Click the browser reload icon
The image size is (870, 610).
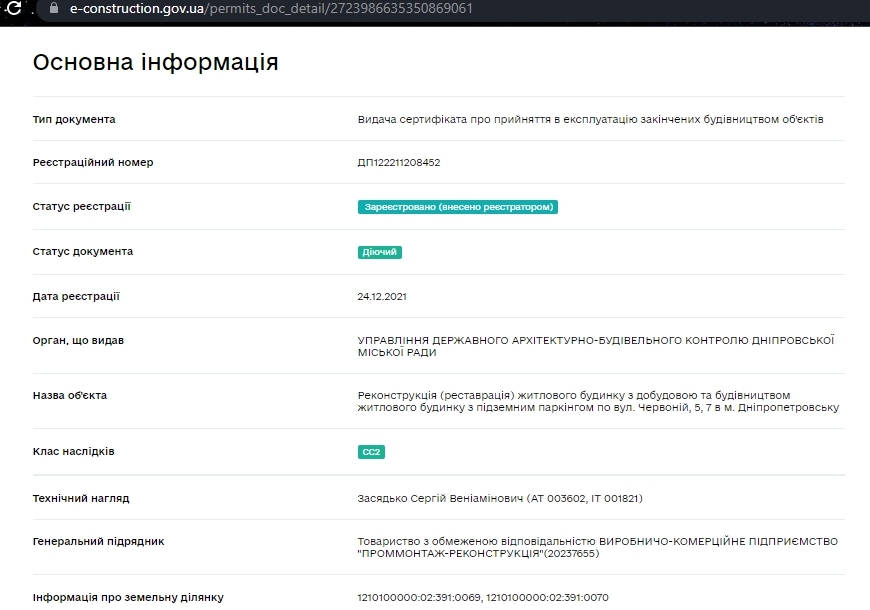(13, 8)
